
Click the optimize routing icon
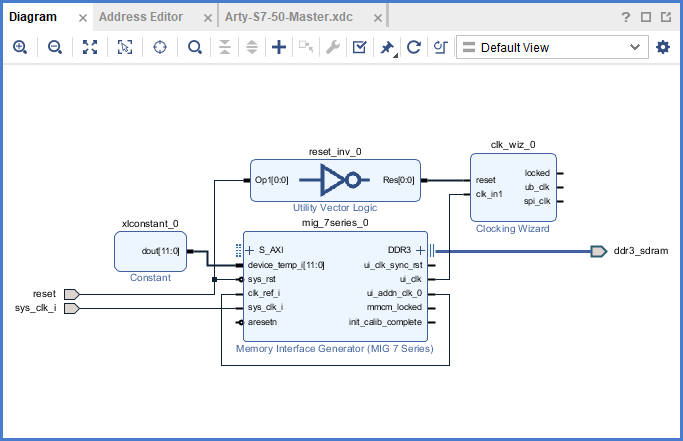click(x=440, y=47)
